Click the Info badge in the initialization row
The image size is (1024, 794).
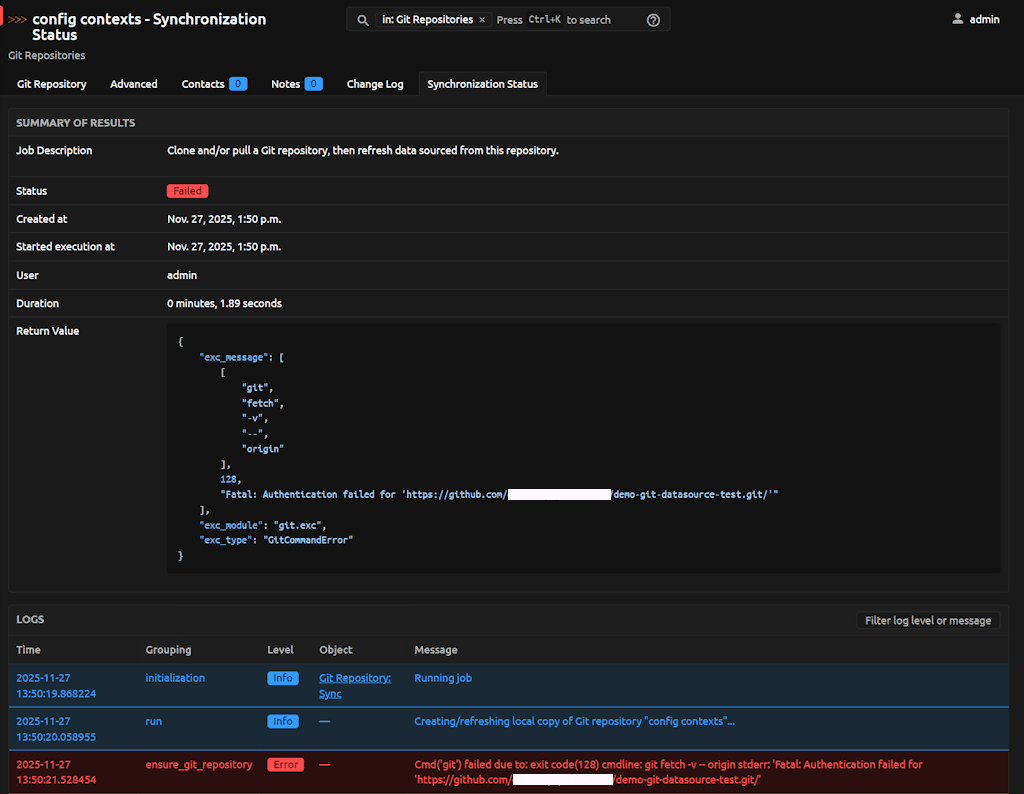283,678
